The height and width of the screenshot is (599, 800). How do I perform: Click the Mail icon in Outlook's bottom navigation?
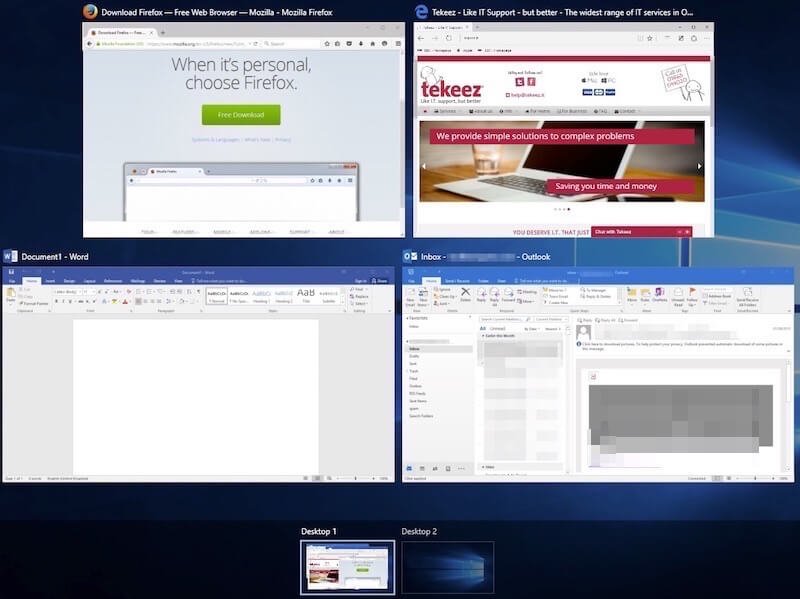409,468
